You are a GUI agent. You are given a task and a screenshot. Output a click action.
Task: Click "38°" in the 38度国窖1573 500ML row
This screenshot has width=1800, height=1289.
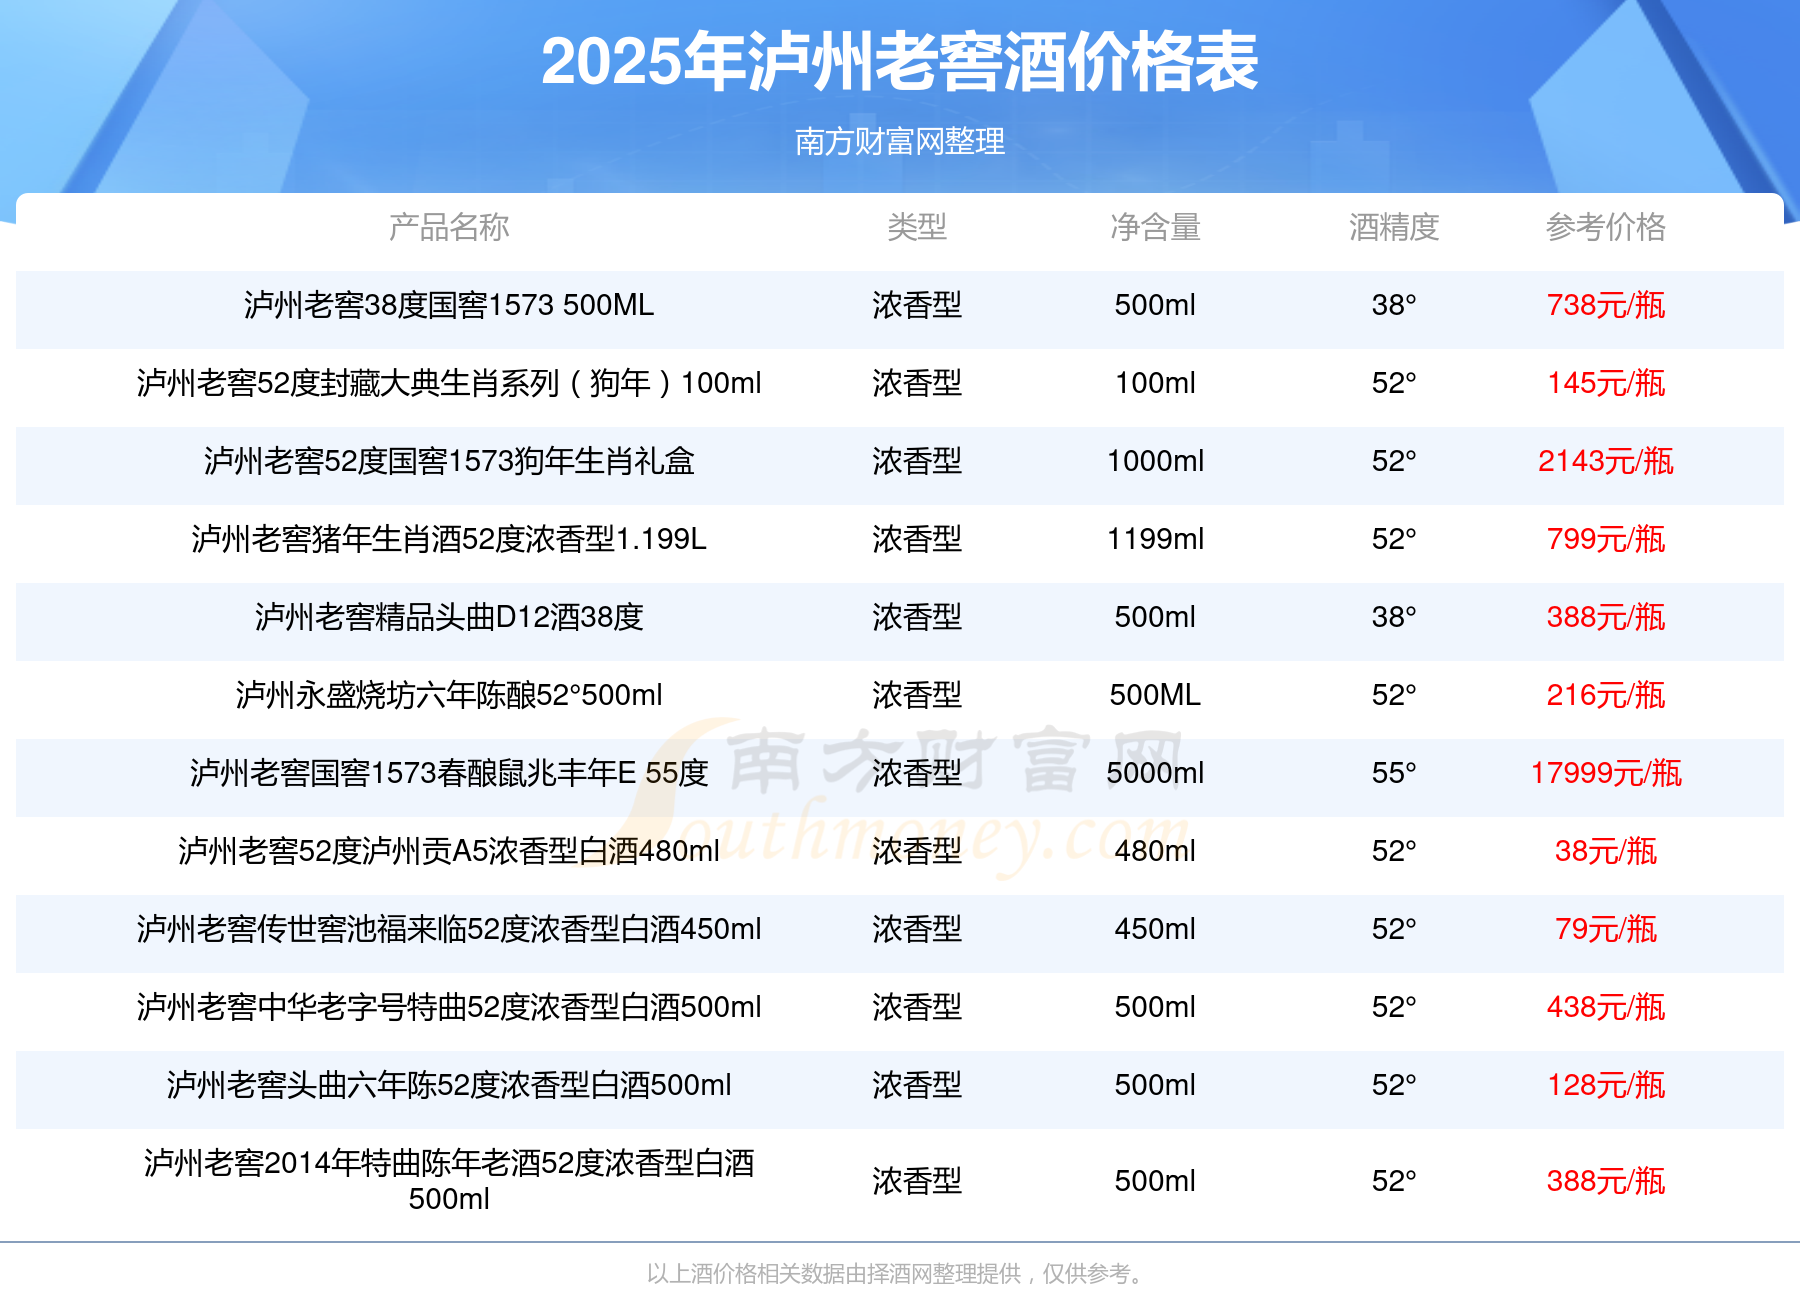(x=1394, y=305)
